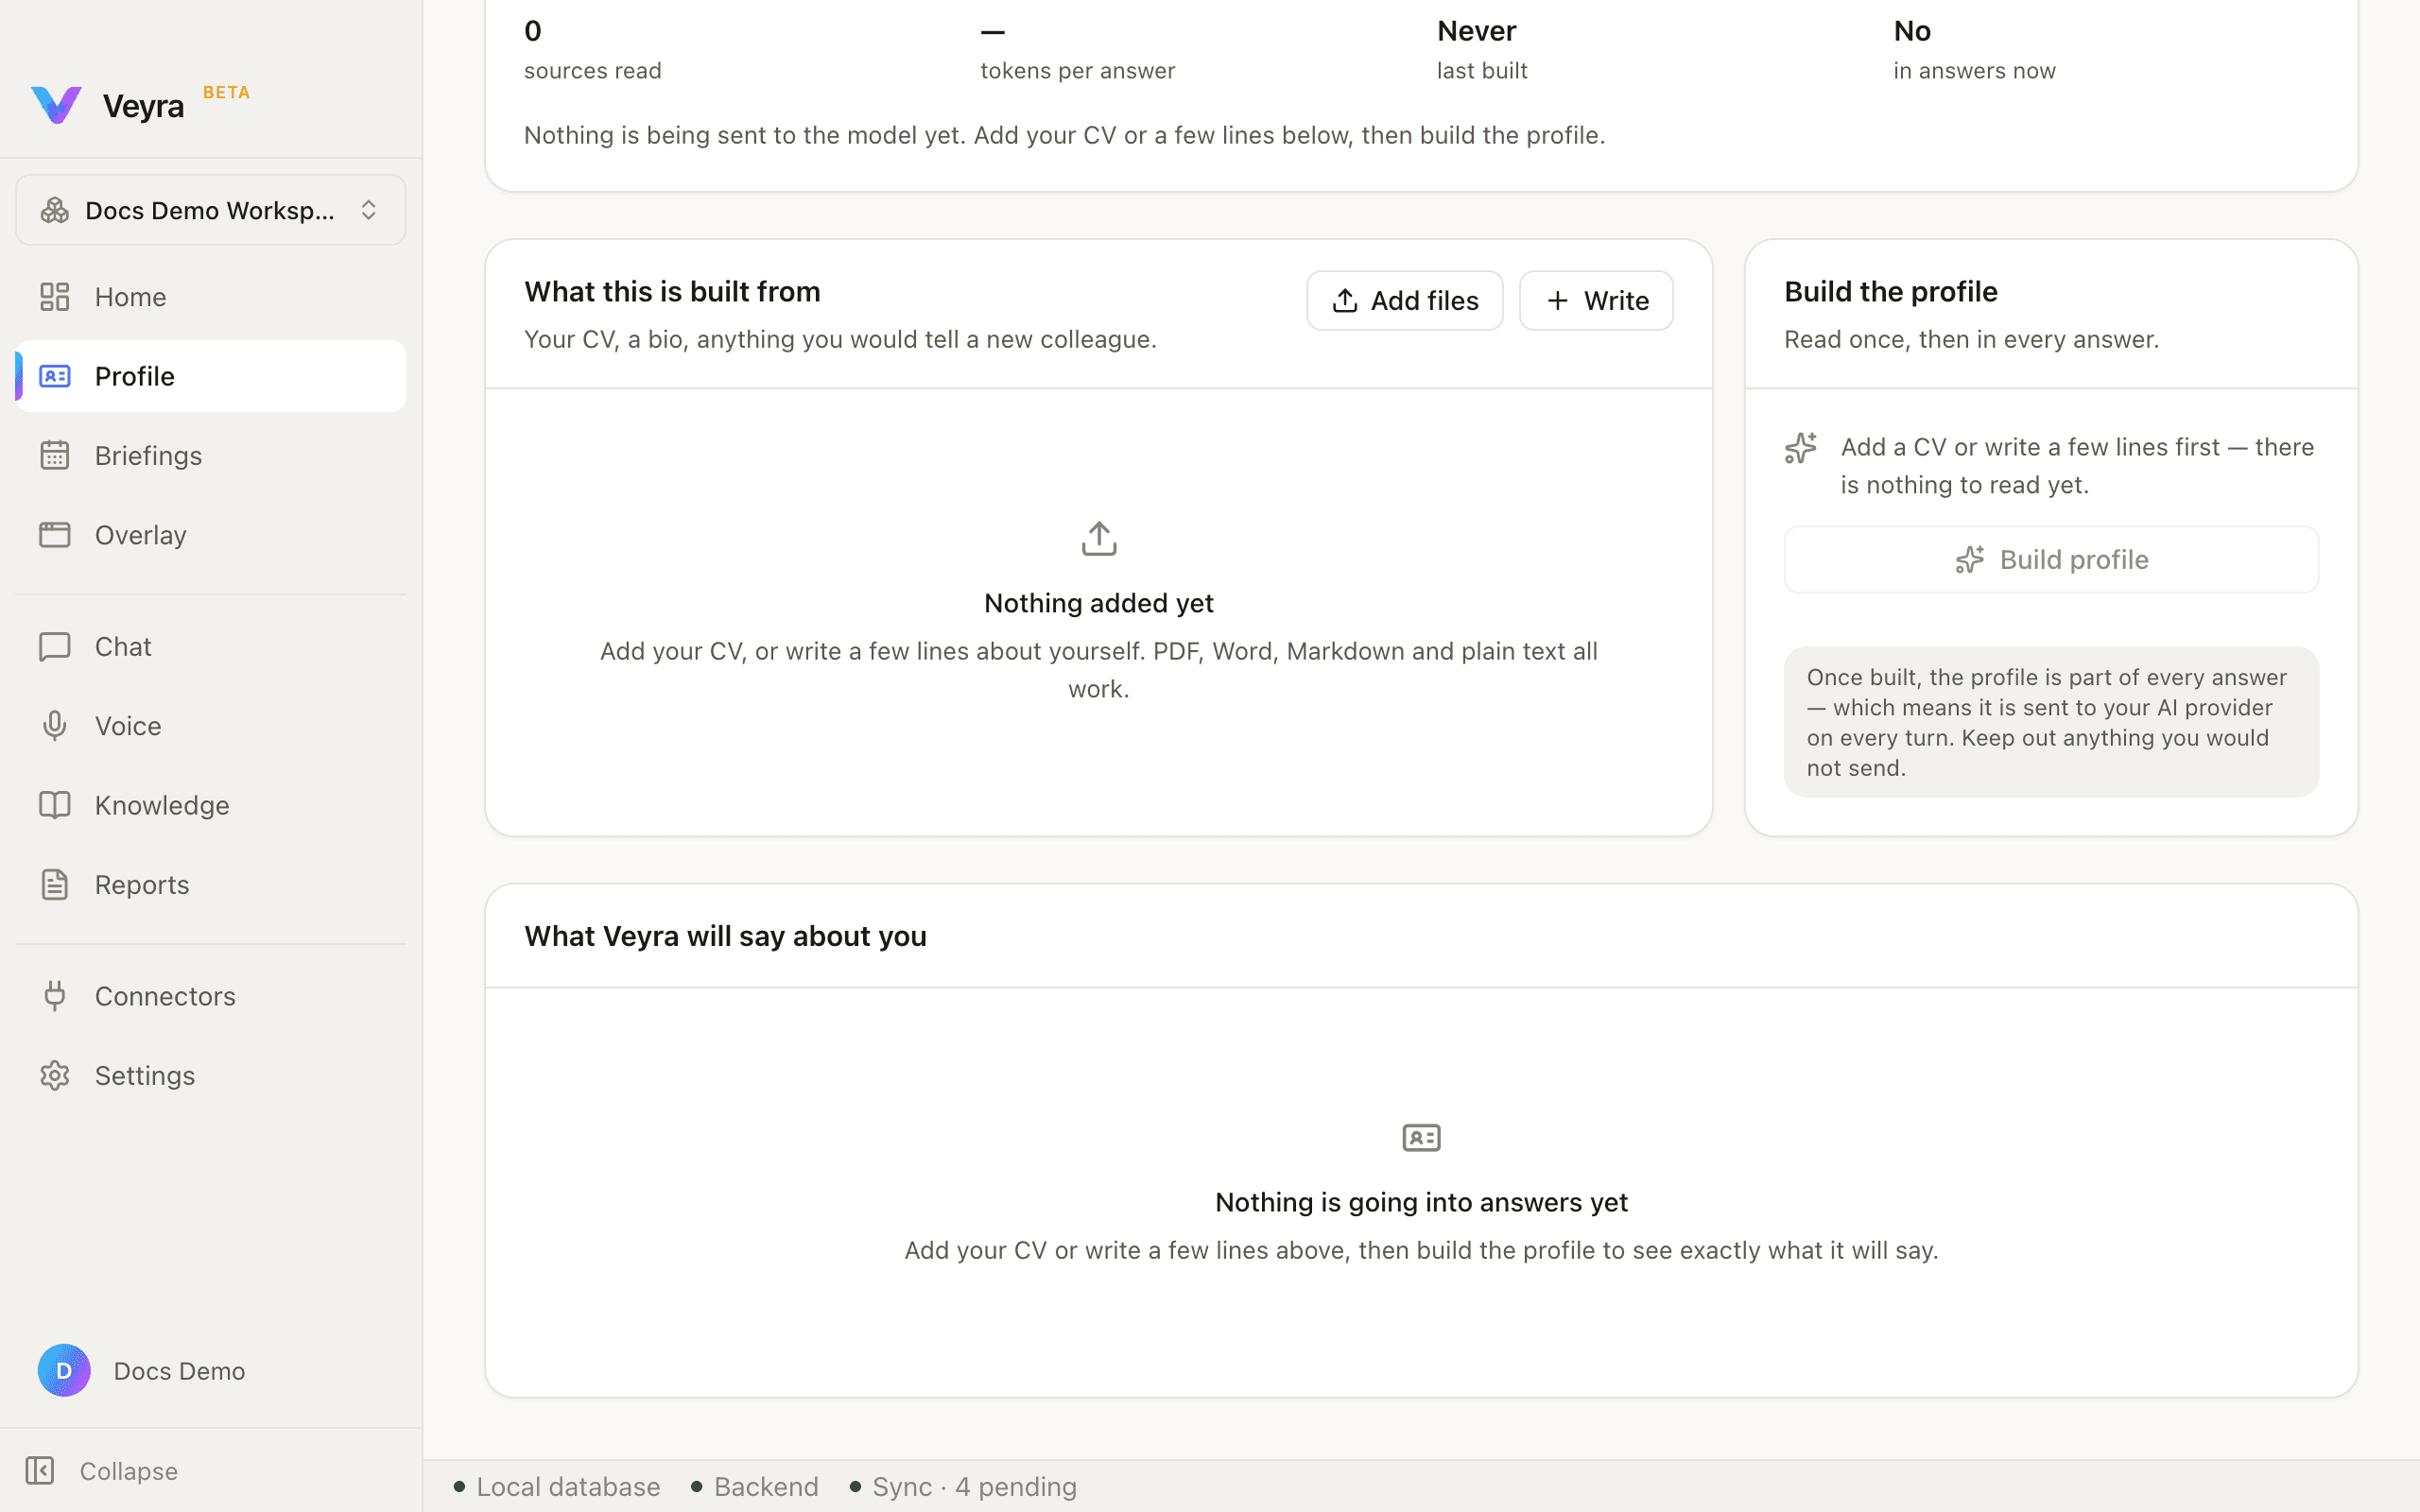Click the tokens per answer stat
Screen dimensions: 2420x1512
coord(1078,50)
